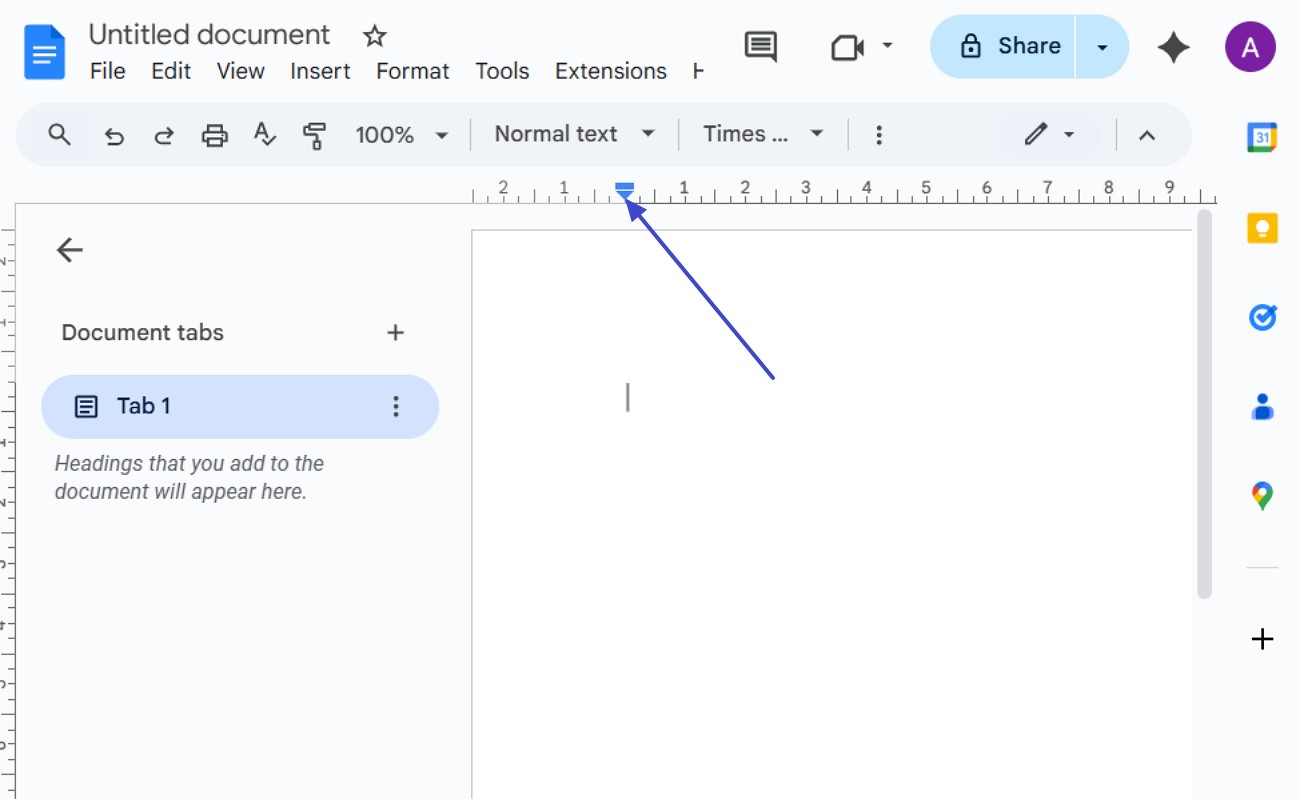Screen dimensions: 1300x799
Task: Open the editing mode pencil dropdown
Action: pos(1050,135)
